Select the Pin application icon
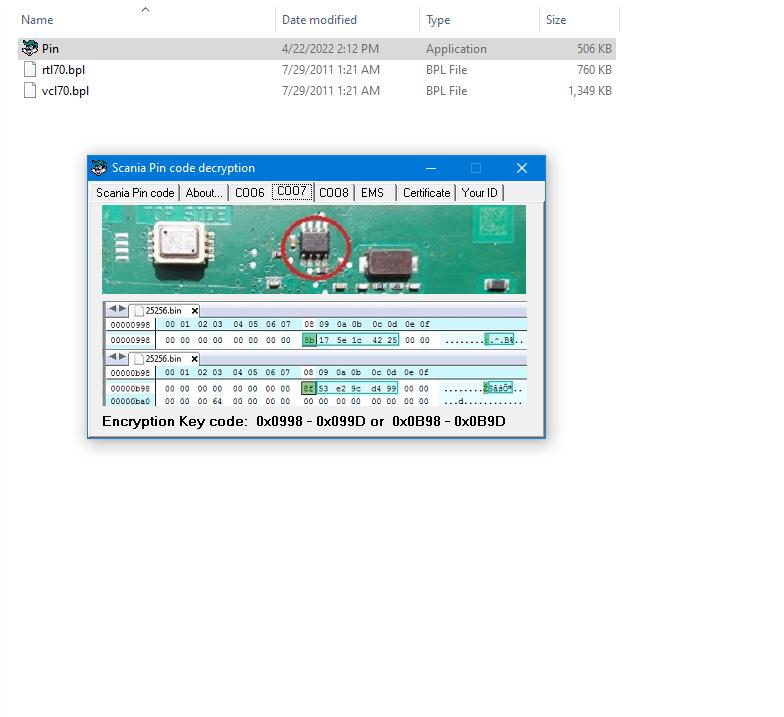The height and width of the screenshot is (717, 784). point(30,48)
